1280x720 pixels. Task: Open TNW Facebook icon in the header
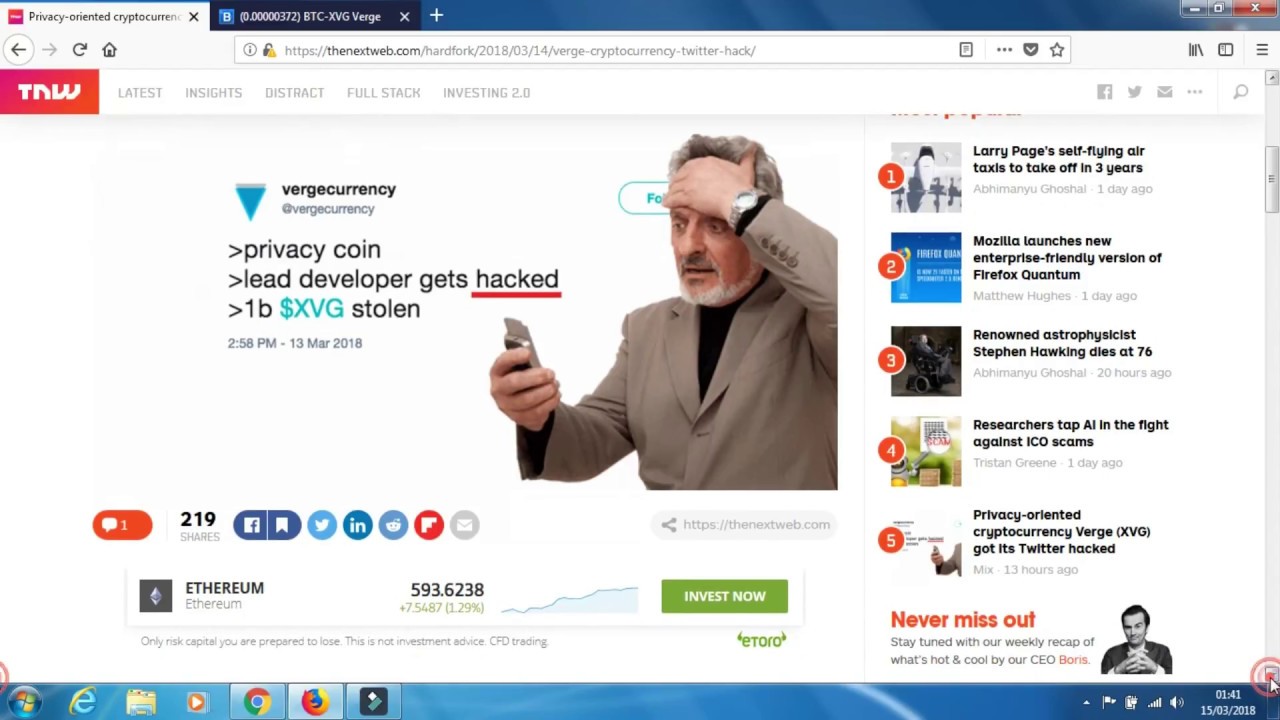point(1104,92)
